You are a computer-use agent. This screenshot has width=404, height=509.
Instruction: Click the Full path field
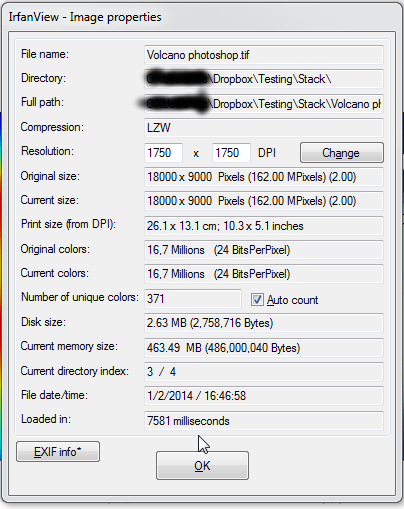coord(264,104)
